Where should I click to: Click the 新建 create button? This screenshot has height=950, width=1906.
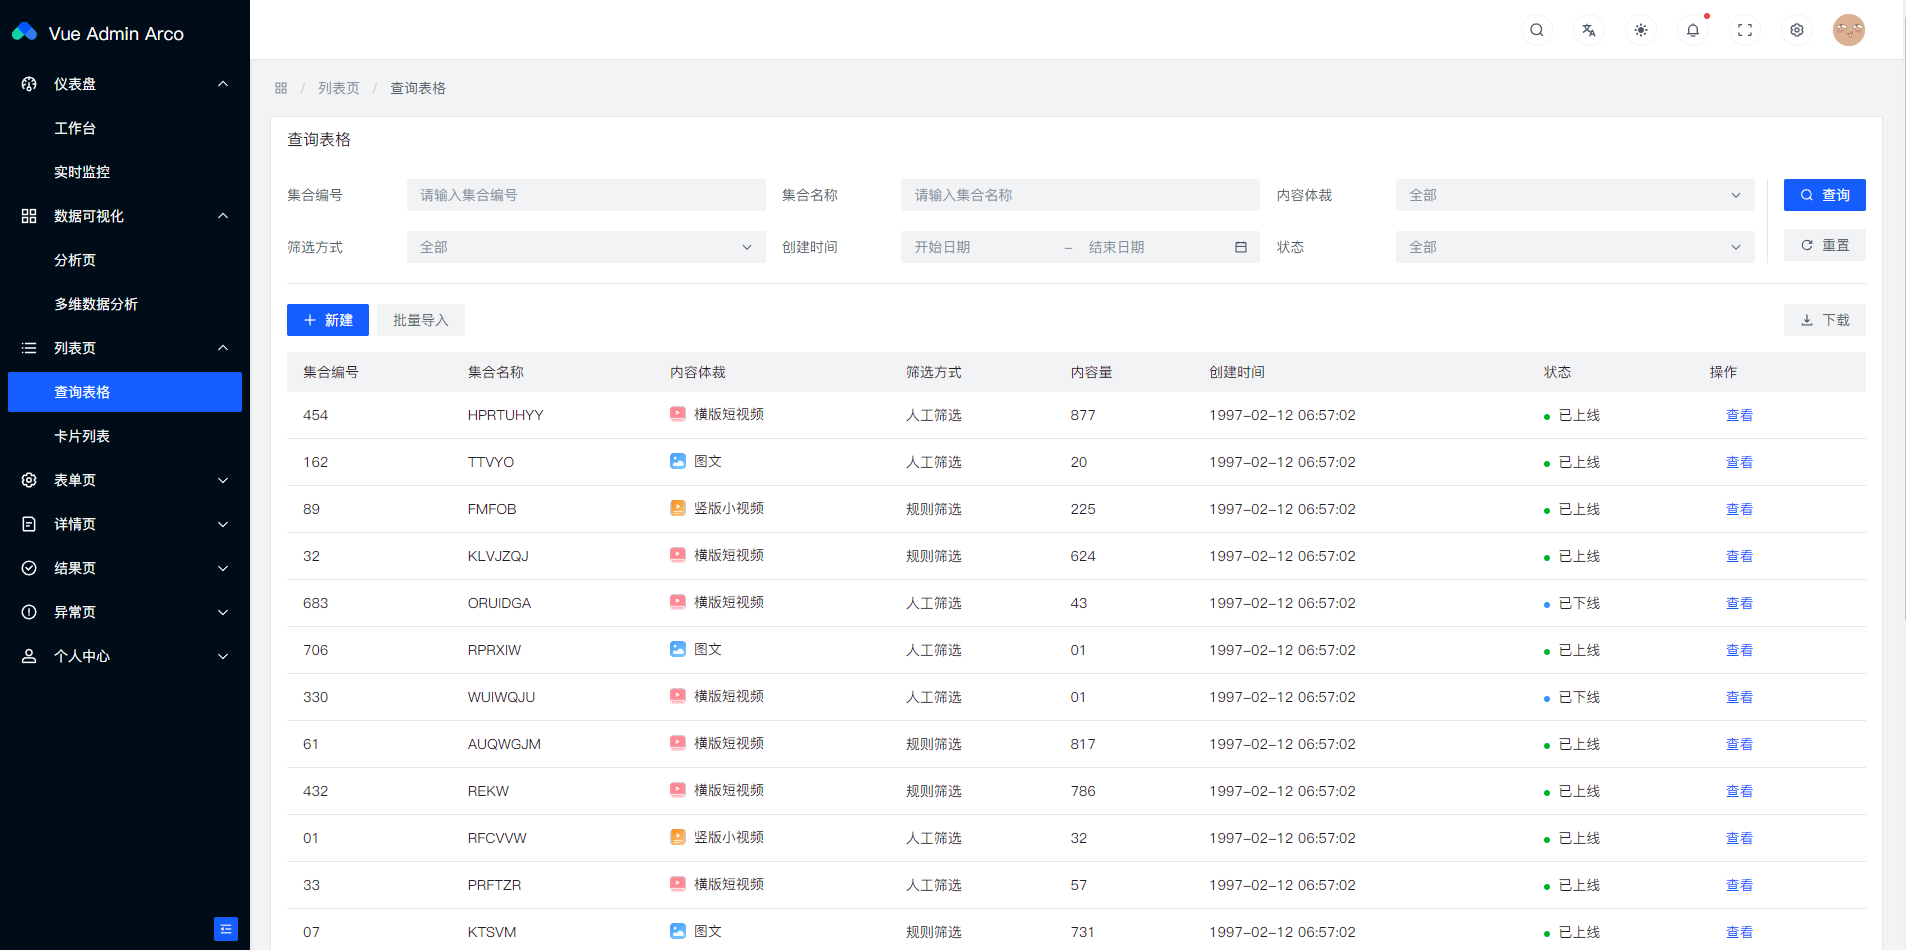click(x=328, y=320)
